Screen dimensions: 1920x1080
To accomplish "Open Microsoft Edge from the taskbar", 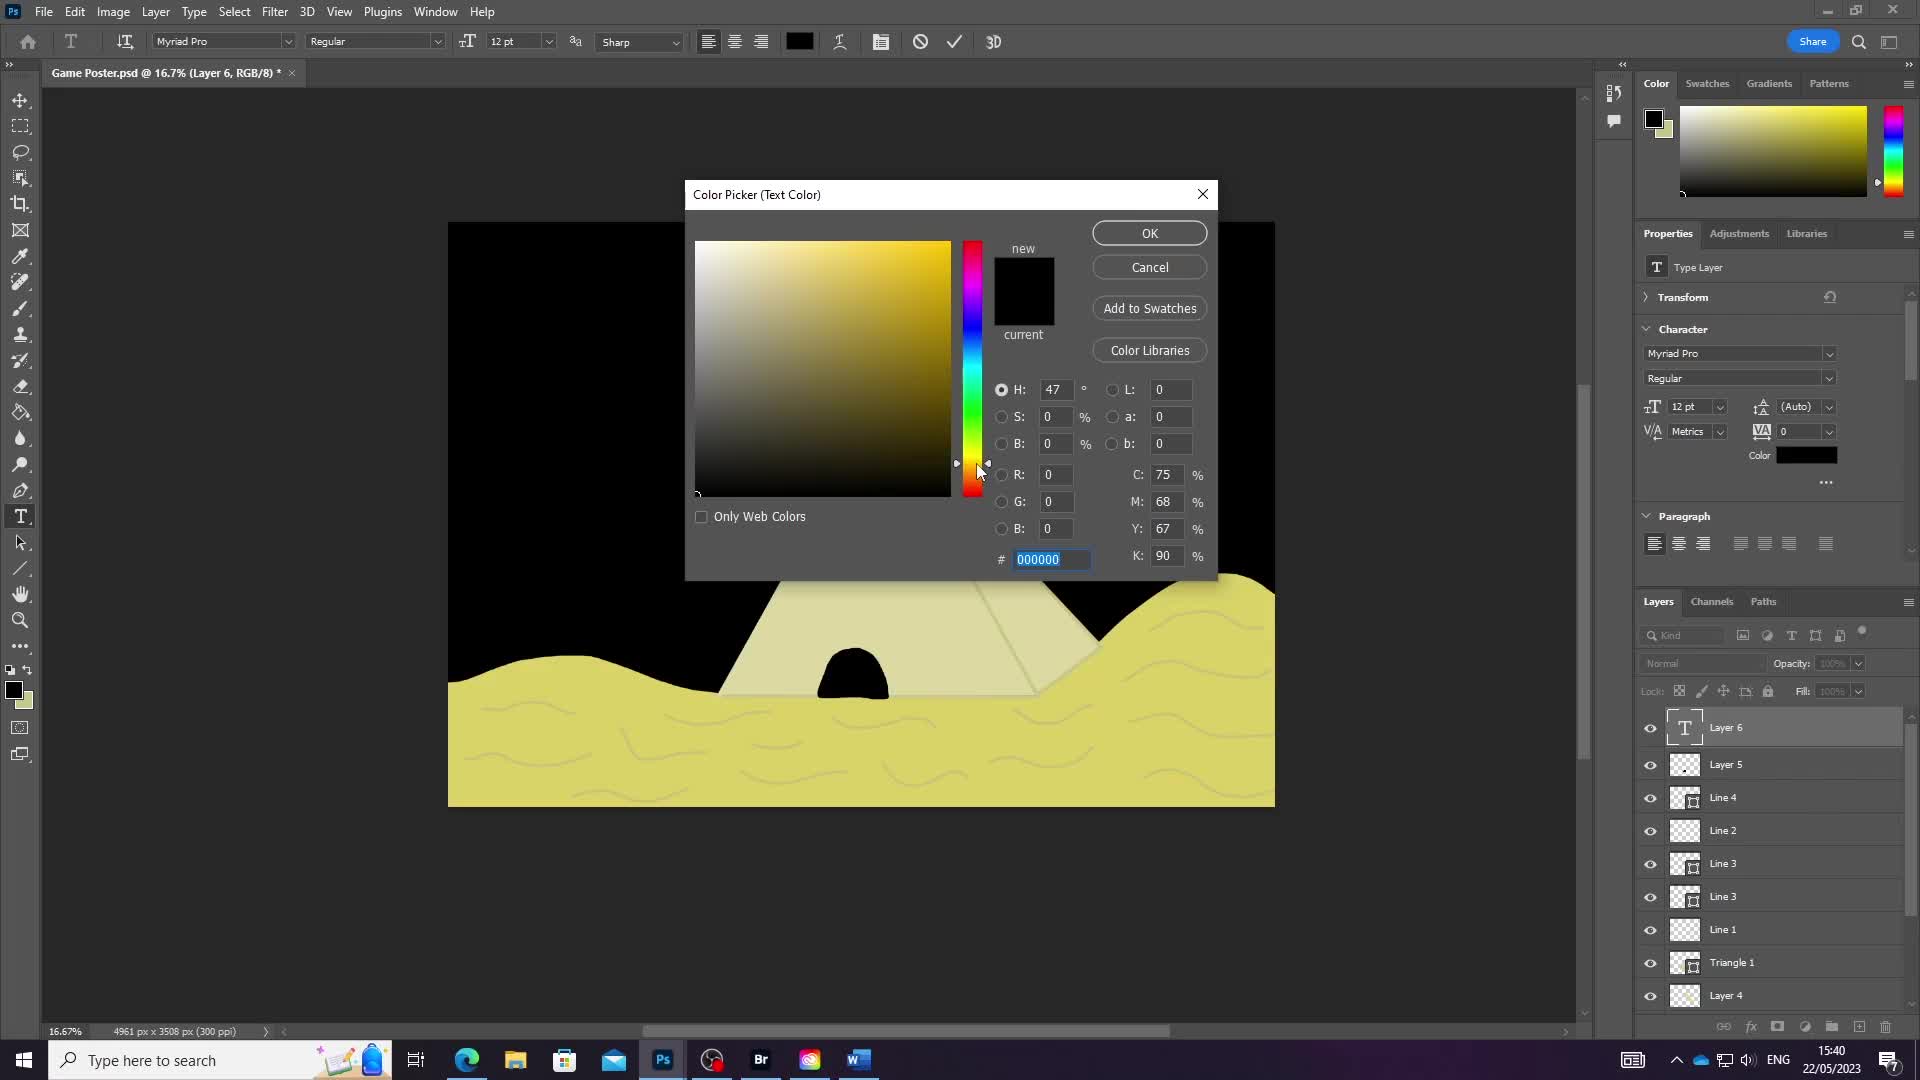I will 467,1060.
